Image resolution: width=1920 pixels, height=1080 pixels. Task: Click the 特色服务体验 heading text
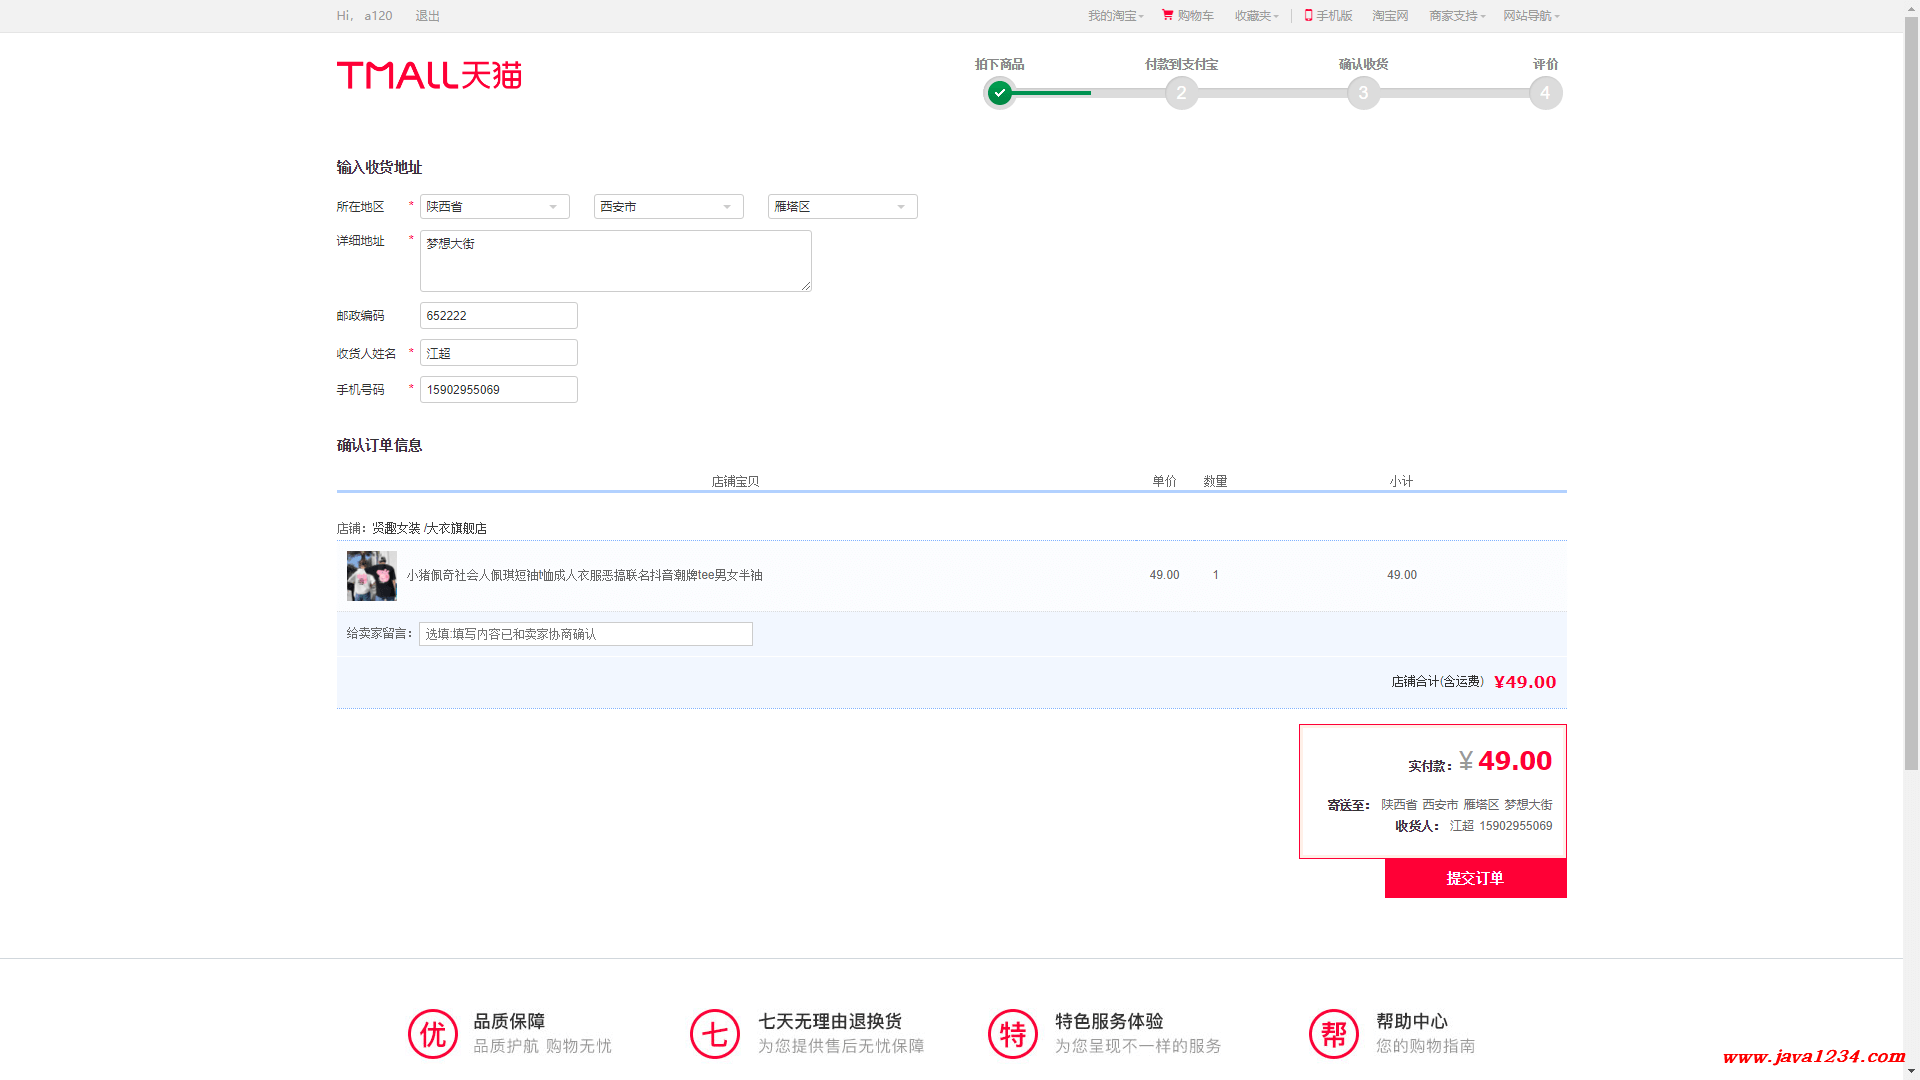point(1109,1021)
